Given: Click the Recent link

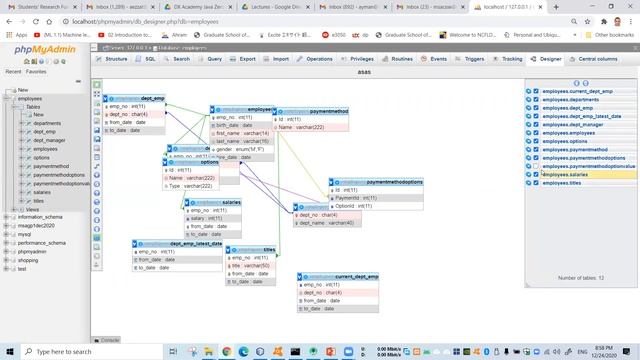Looking at the screenshot, I should tap(13, 72).
